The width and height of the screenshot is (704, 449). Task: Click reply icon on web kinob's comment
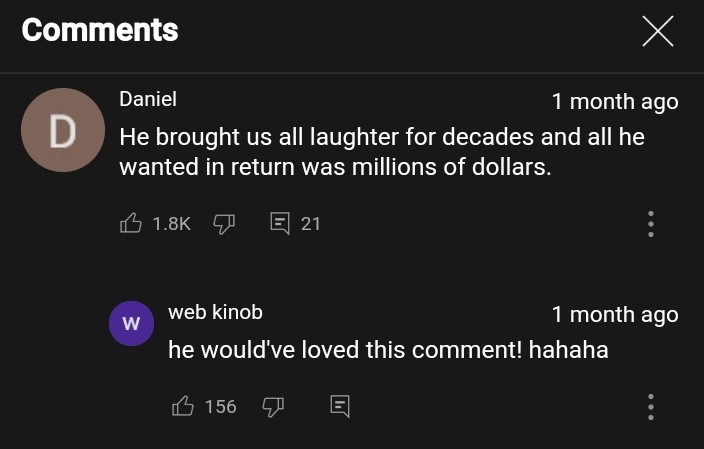click(x=339, y=406)
